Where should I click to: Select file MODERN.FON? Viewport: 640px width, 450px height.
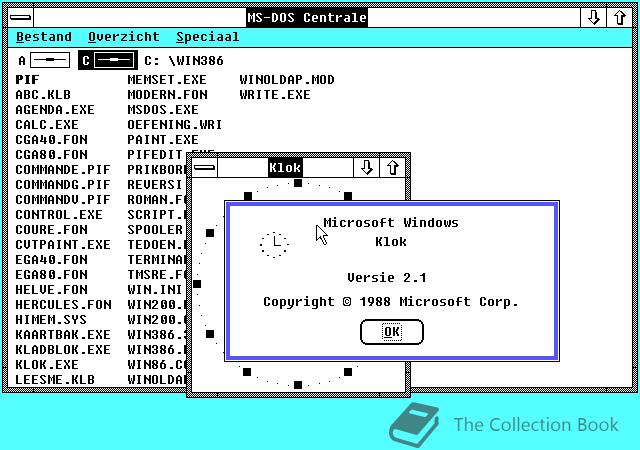point(167,95)
